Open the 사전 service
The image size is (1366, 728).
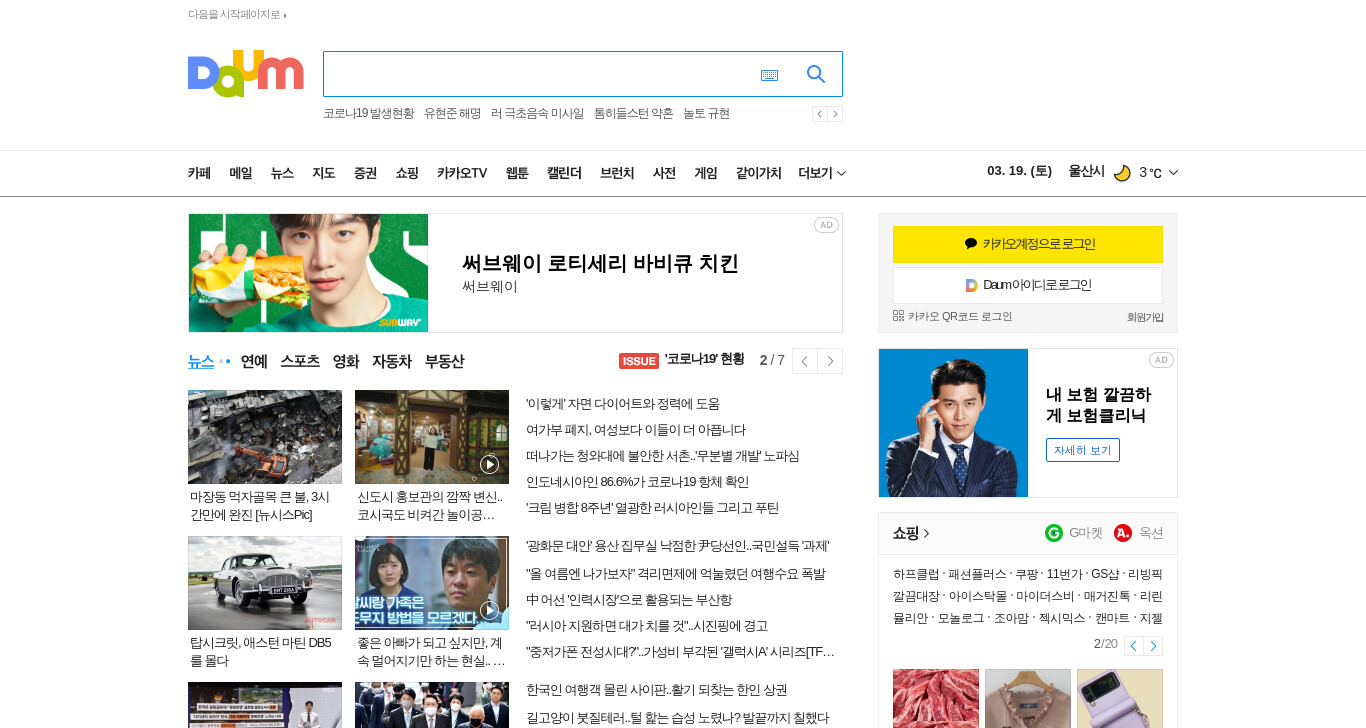(x=664, y=173)
